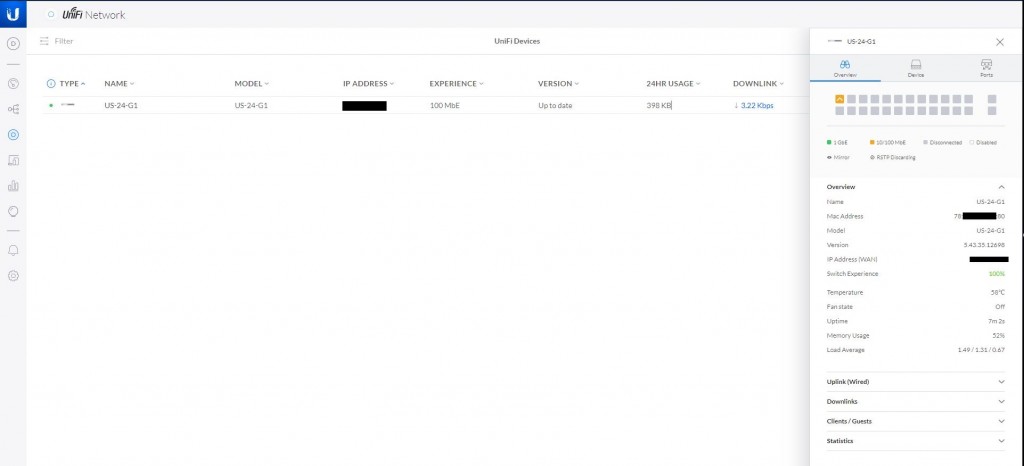Click firmware version 5.43.35.12698
1024x466 pixels.
(x=984, y=245)
